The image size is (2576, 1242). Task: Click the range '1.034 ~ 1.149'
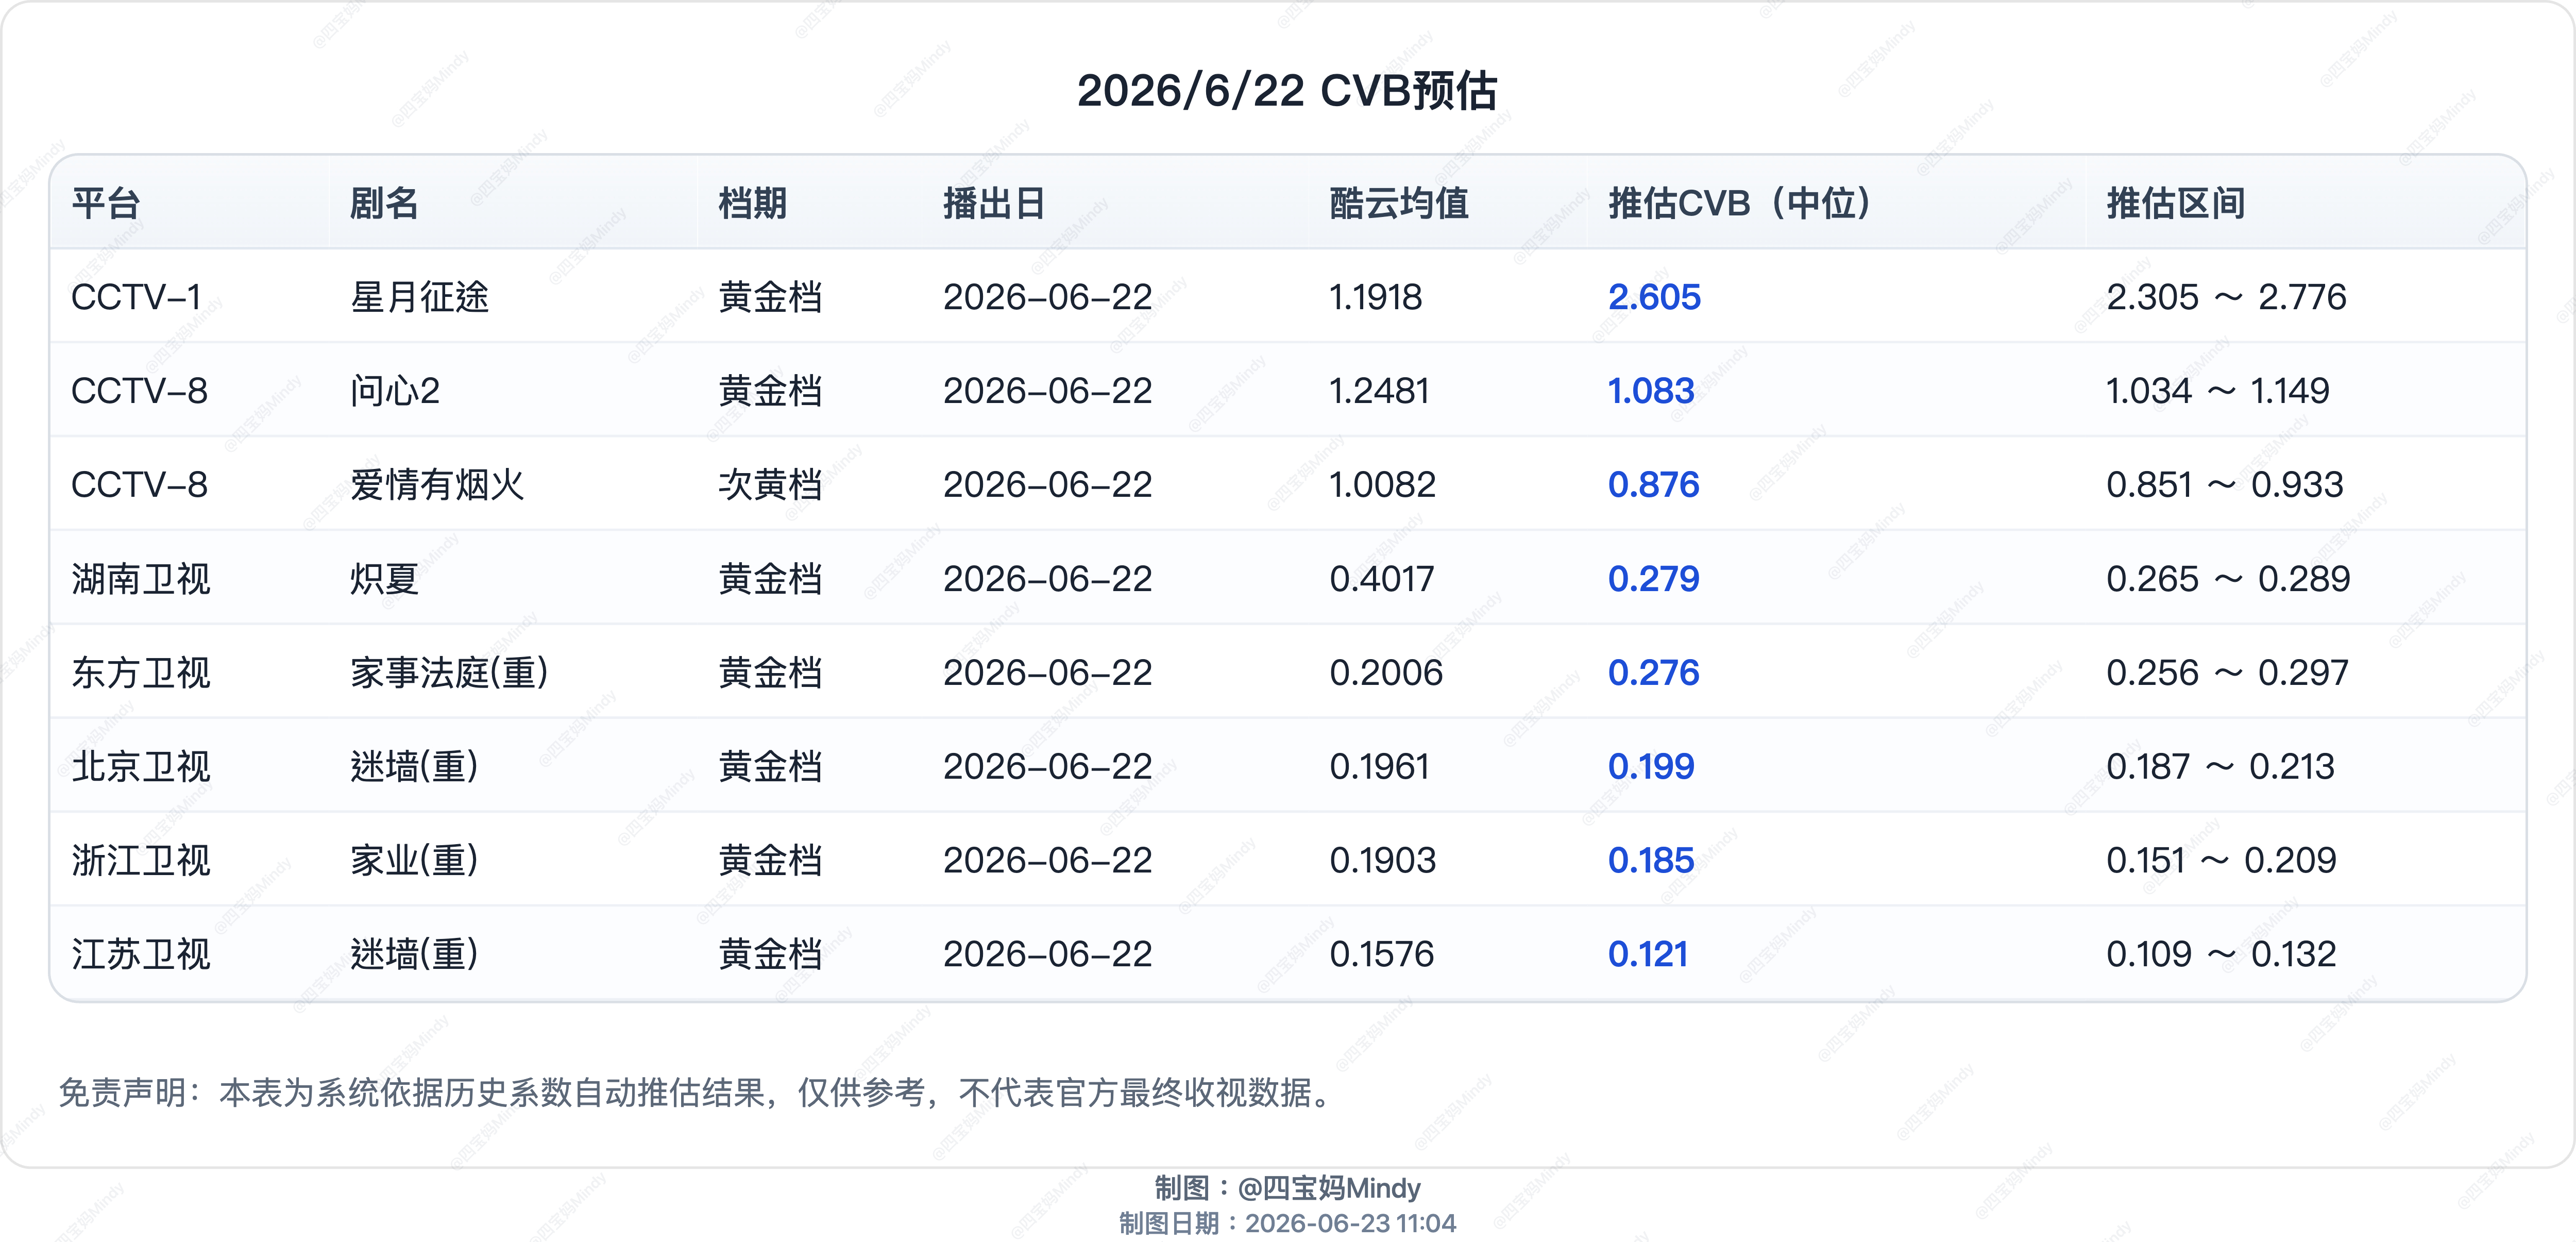2217,391
